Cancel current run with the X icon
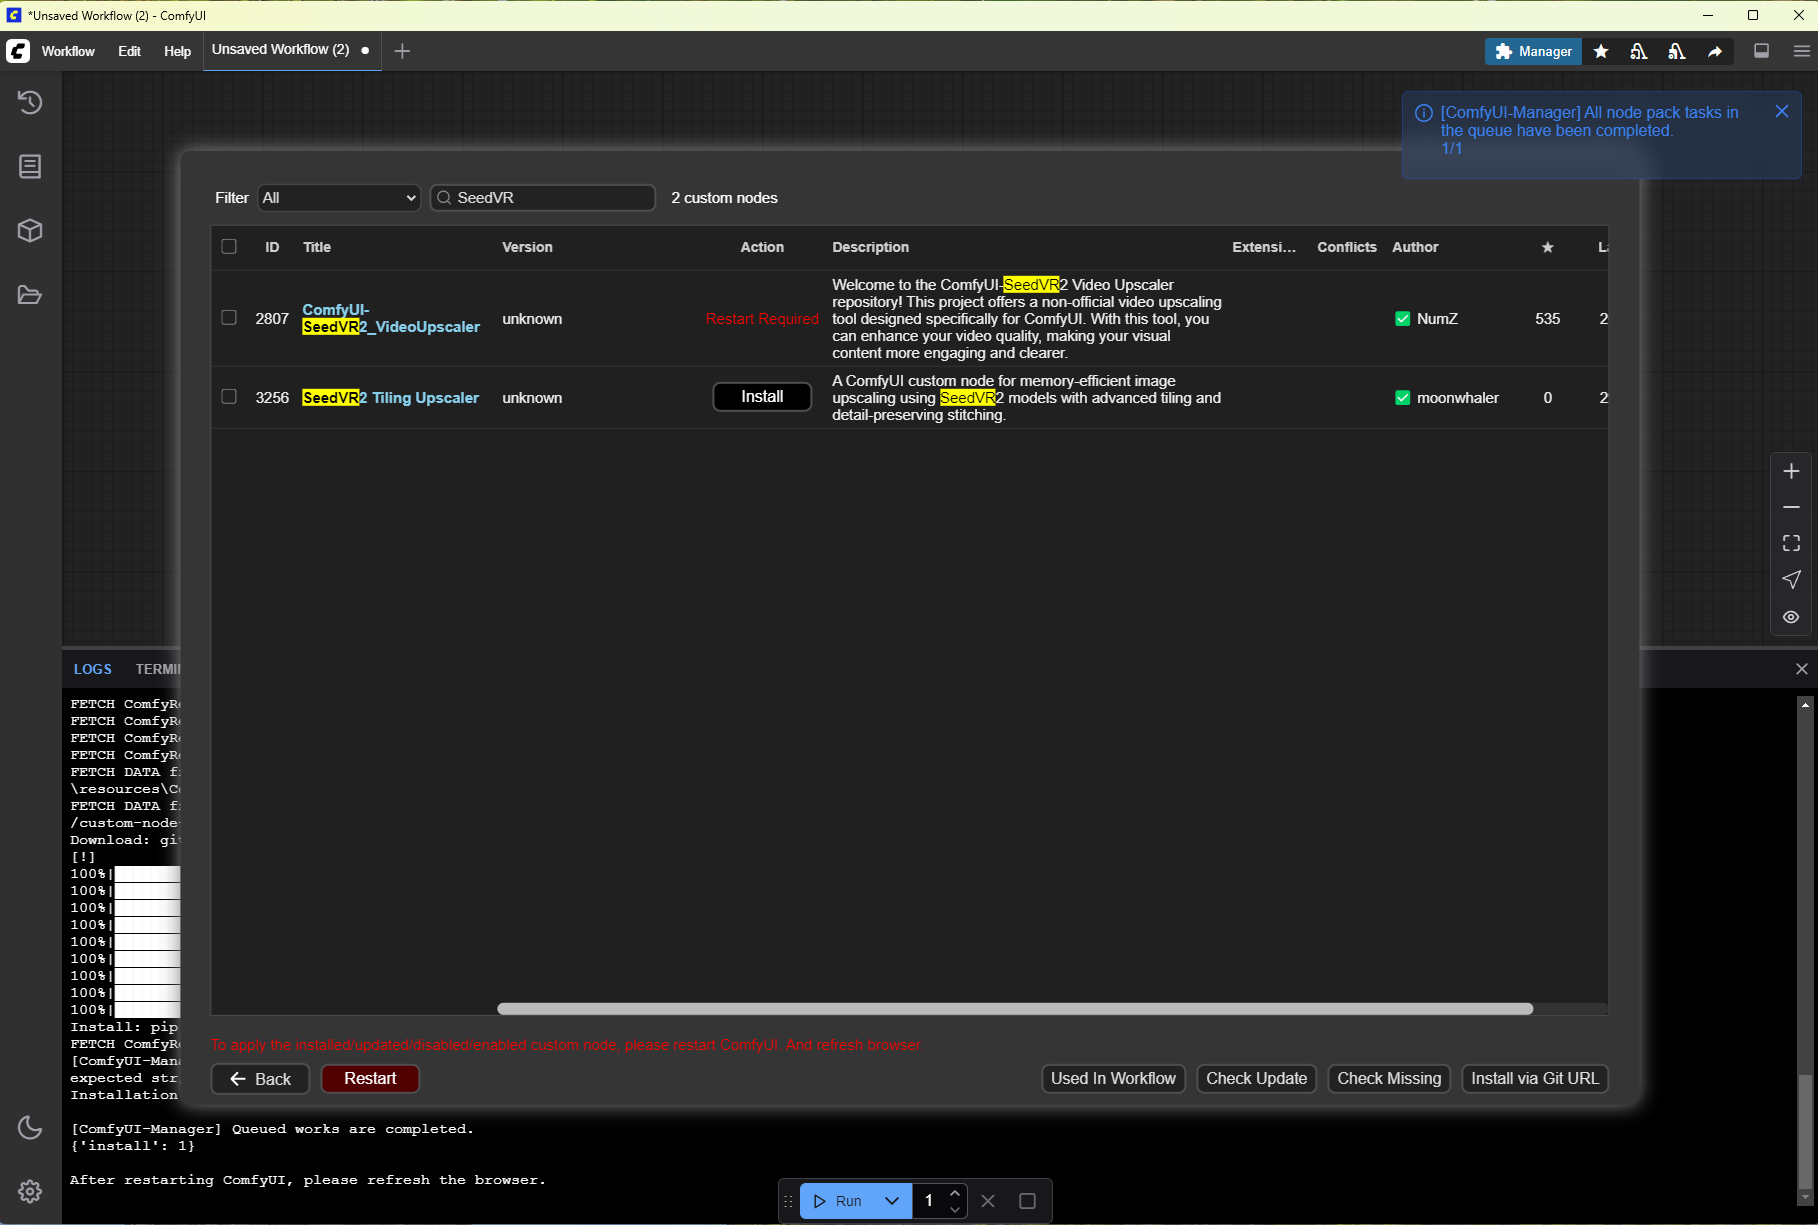 tap(988, 1201)
